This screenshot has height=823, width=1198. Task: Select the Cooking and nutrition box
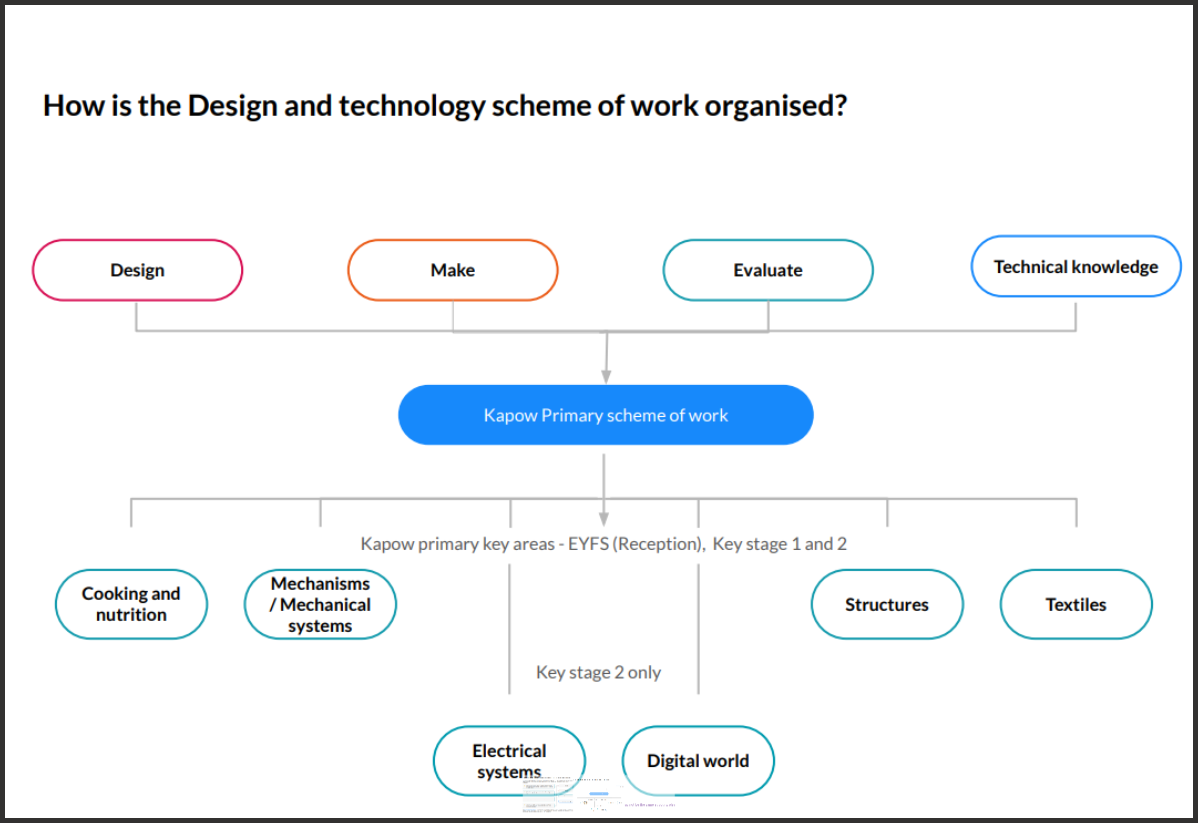point(131,604)
